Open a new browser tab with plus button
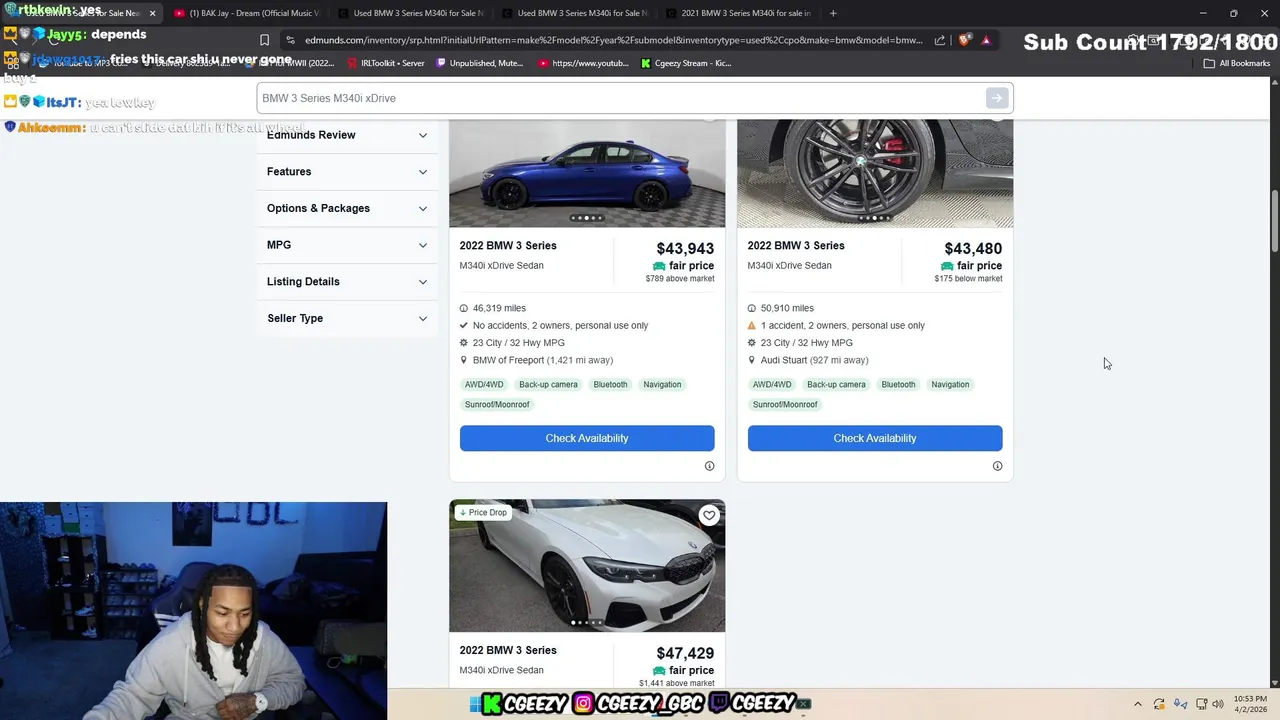This screenshot has width=1280, height=720. tap(833, 13)
